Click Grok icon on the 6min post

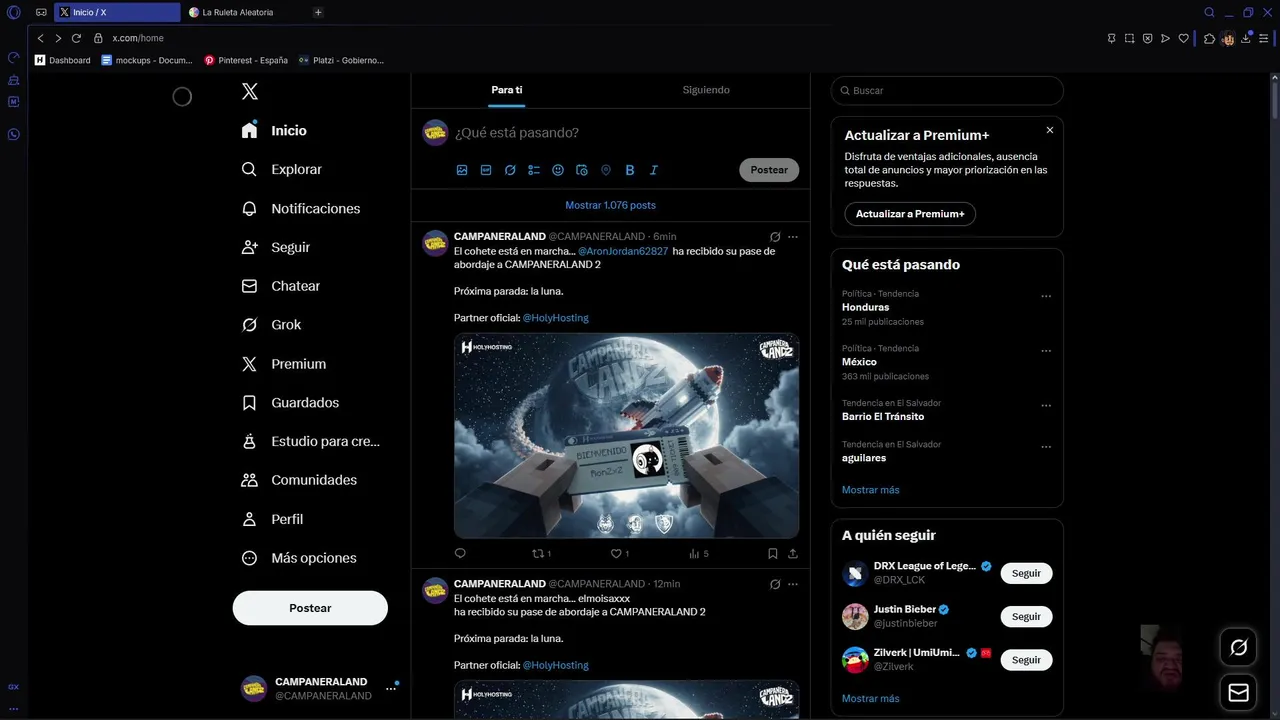pos(775,237)
